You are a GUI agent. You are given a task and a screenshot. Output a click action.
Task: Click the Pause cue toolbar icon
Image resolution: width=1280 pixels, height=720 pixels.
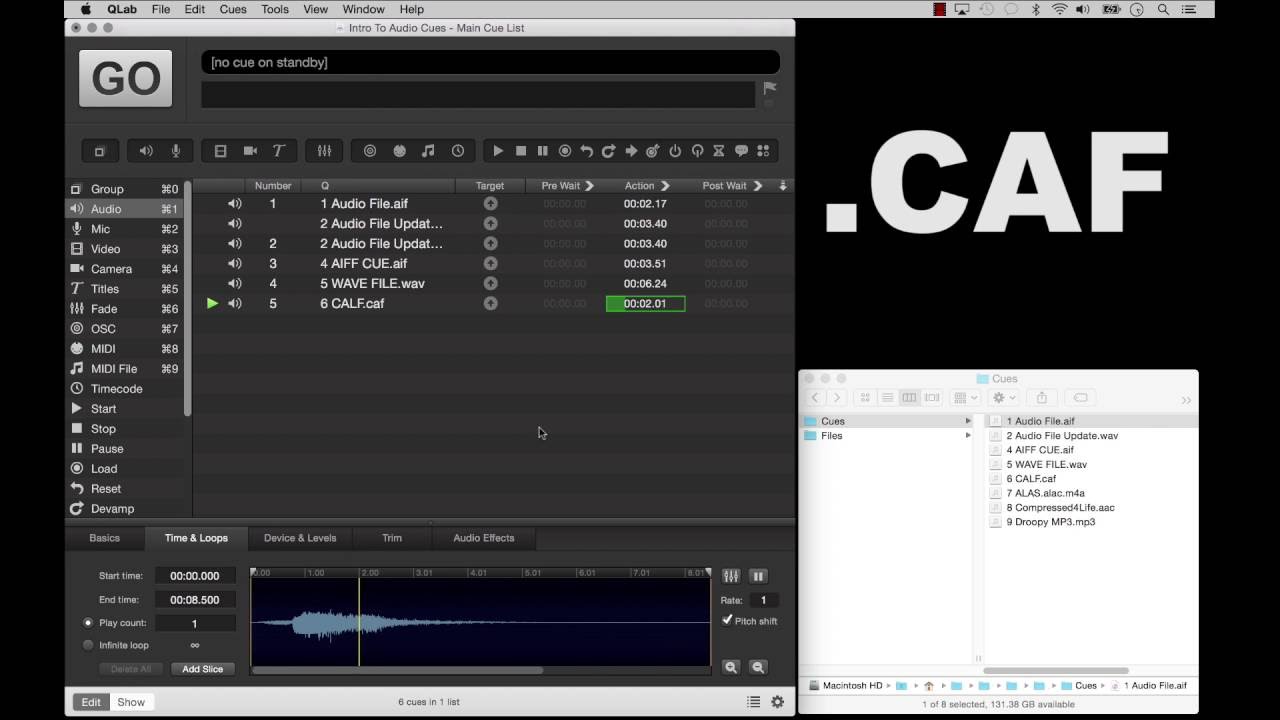tap(543, 151)
